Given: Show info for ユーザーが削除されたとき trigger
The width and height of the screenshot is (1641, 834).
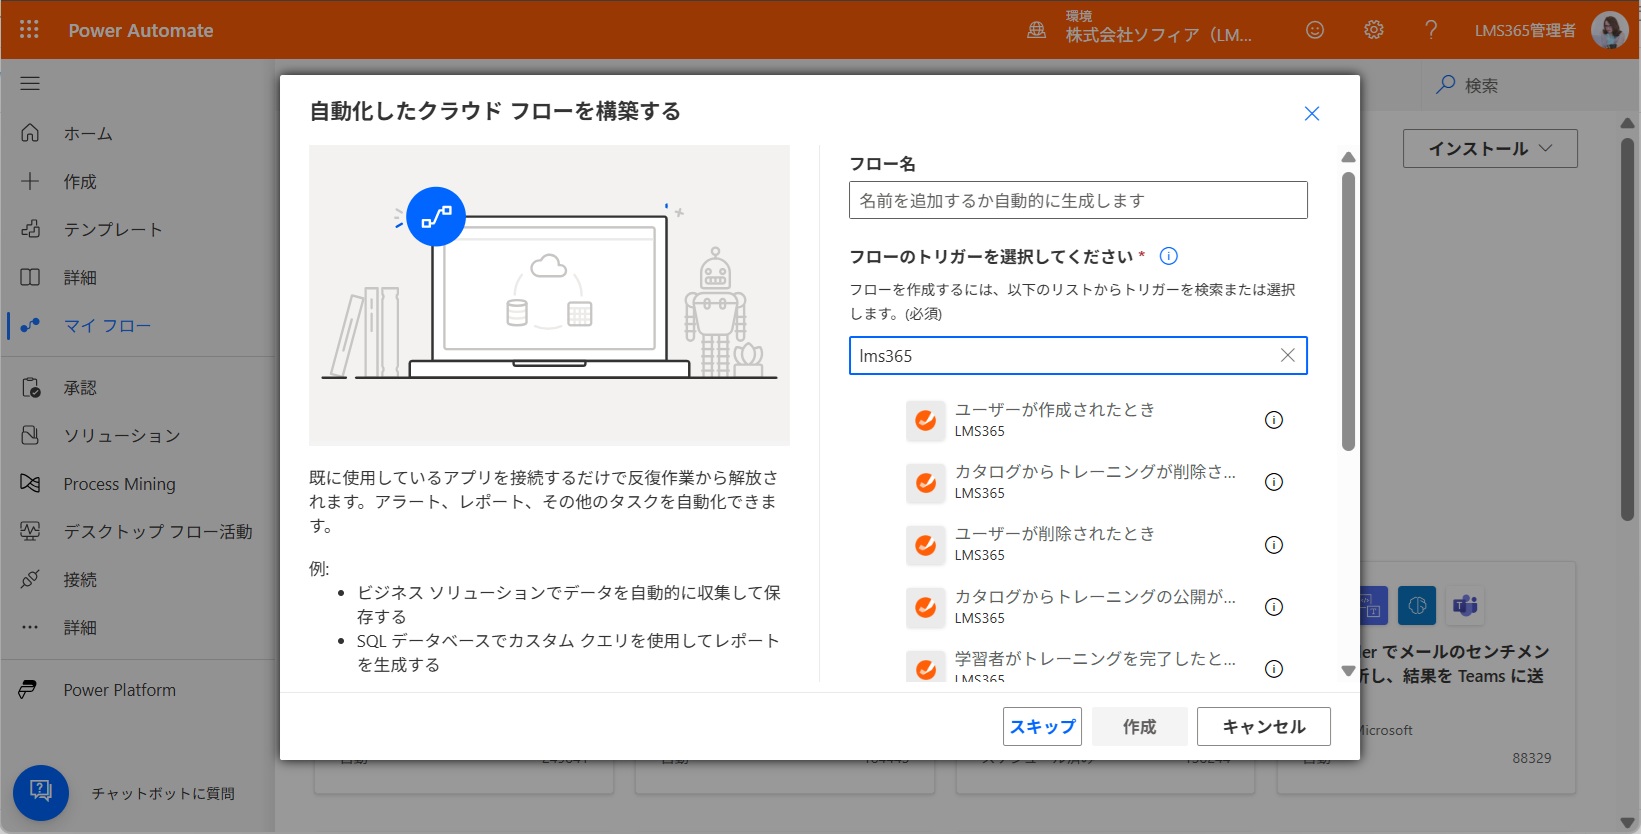Looking at the screenshot, I should 1274,545.
